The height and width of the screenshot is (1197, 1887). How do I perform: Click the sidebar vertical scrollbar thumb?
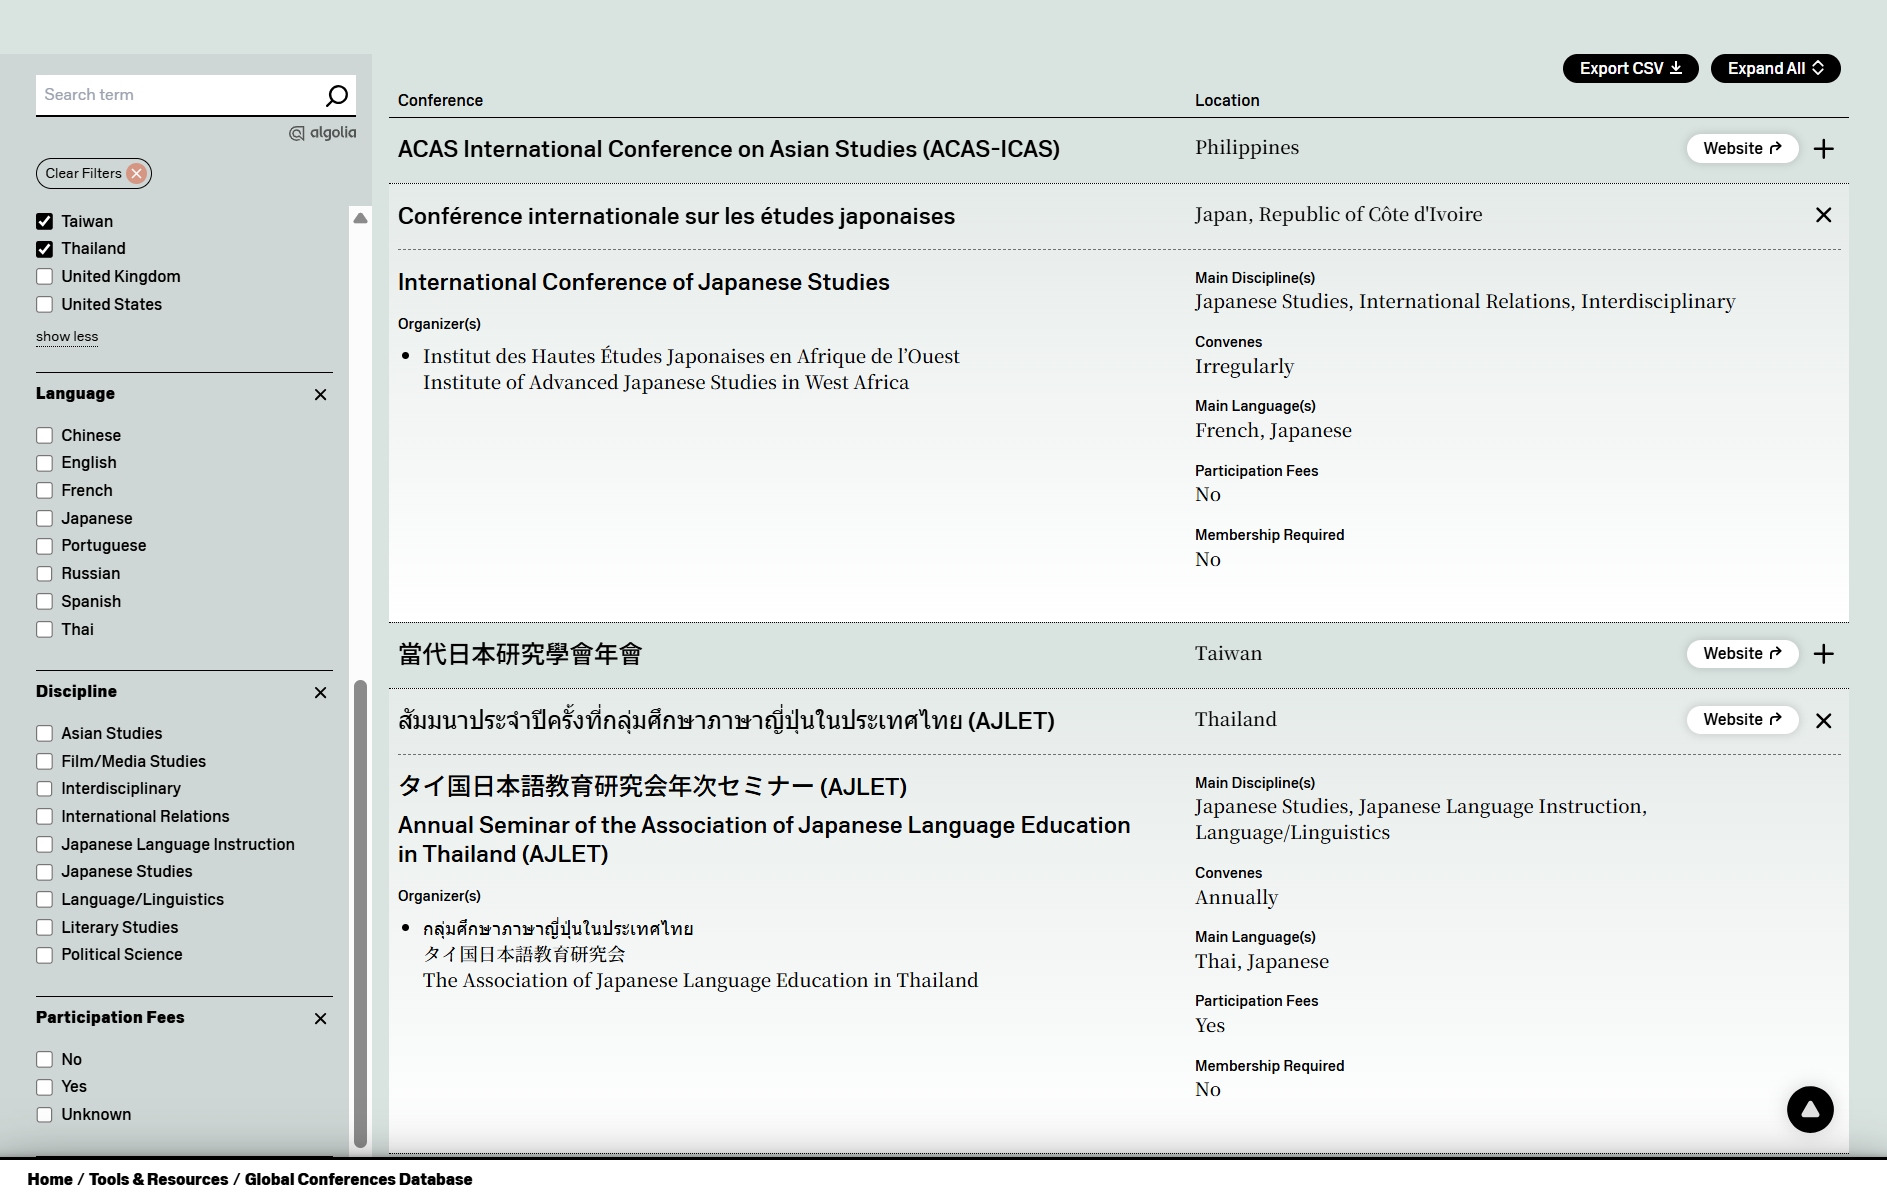pyautogui.click(x=361, y=912)
